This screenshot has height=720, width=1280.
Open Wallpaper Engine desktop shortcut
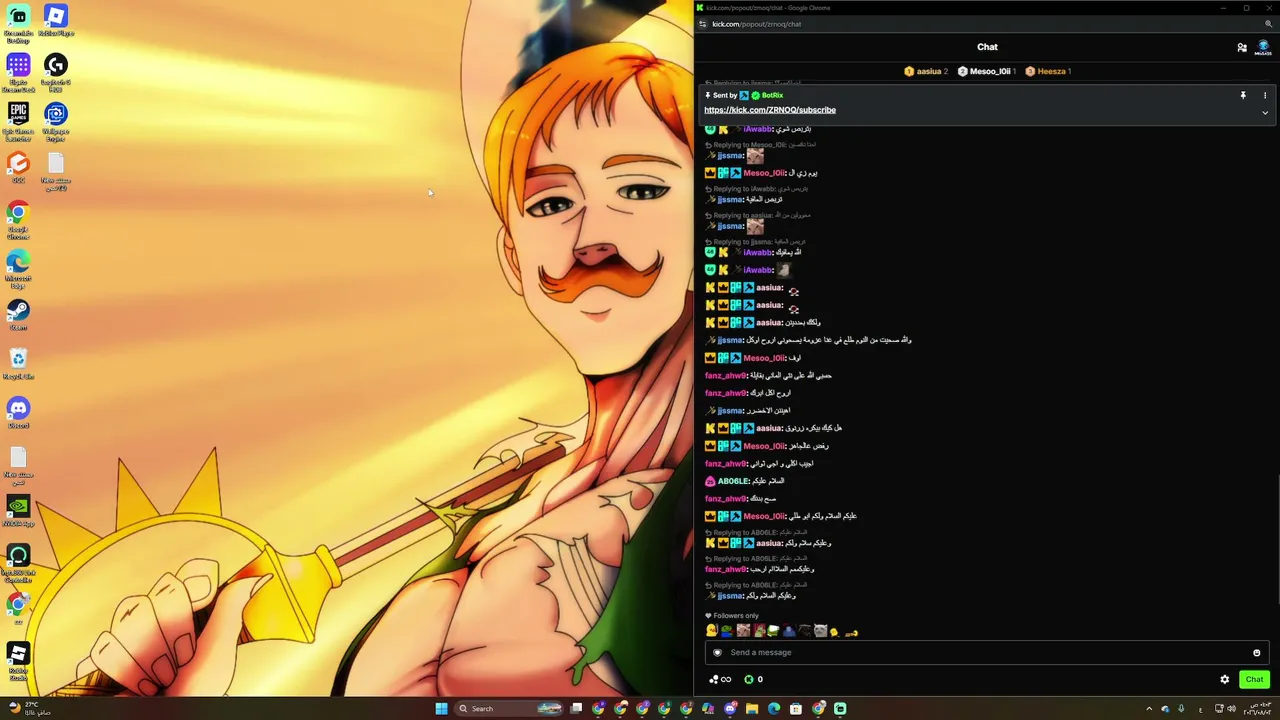[56, 122]
